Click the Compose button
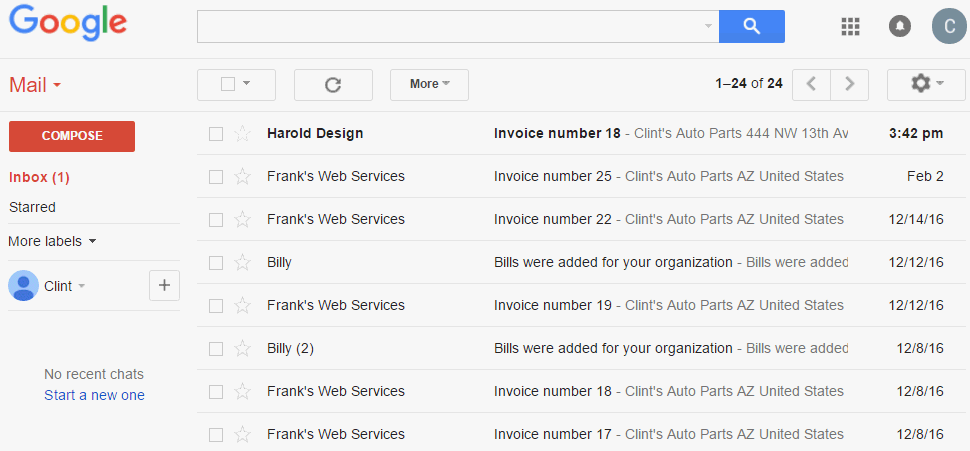Image resolution: width=970 pixels, height=451 pixels. point(72,136)
